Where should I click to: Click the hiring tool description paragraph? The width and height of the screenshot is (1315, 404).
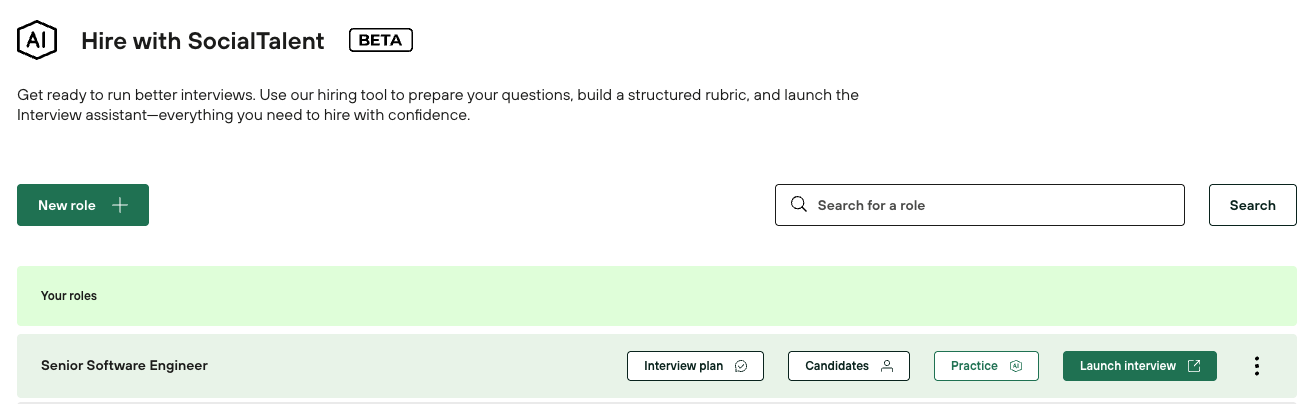coord(438,105)
